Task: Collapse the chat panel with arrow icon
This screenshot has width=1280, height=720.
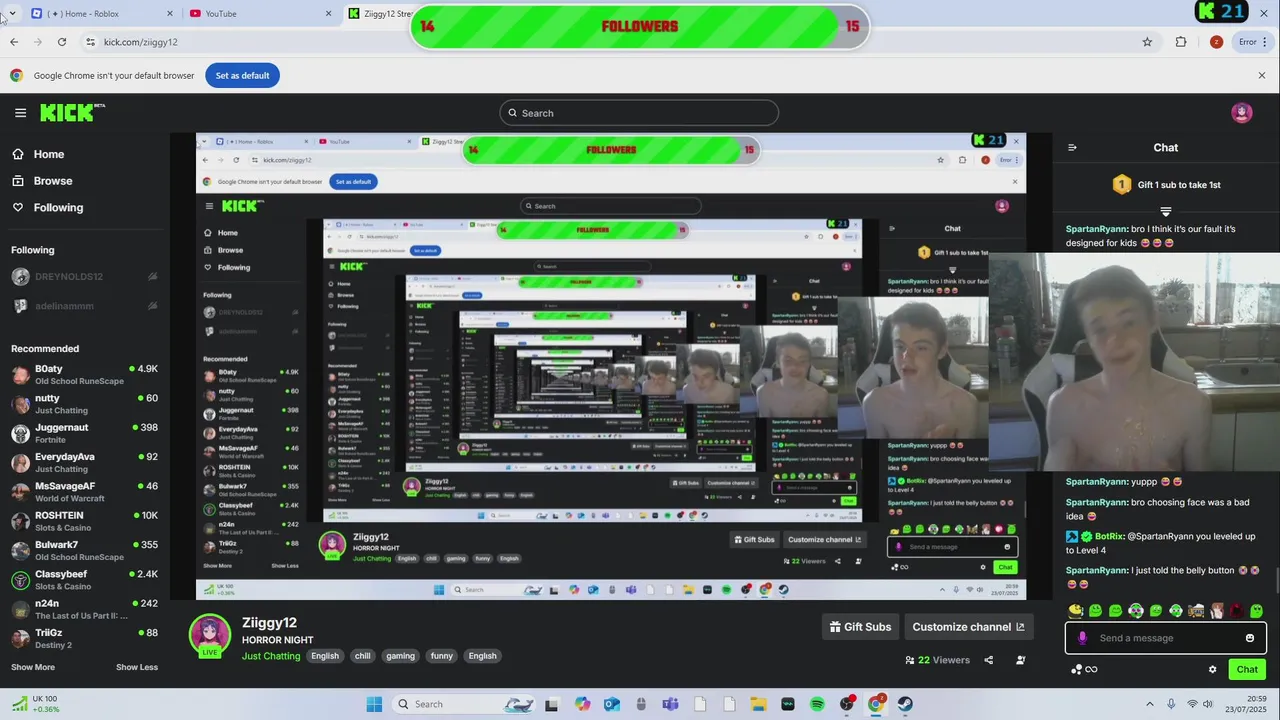Action: [x=1072, y=148]
